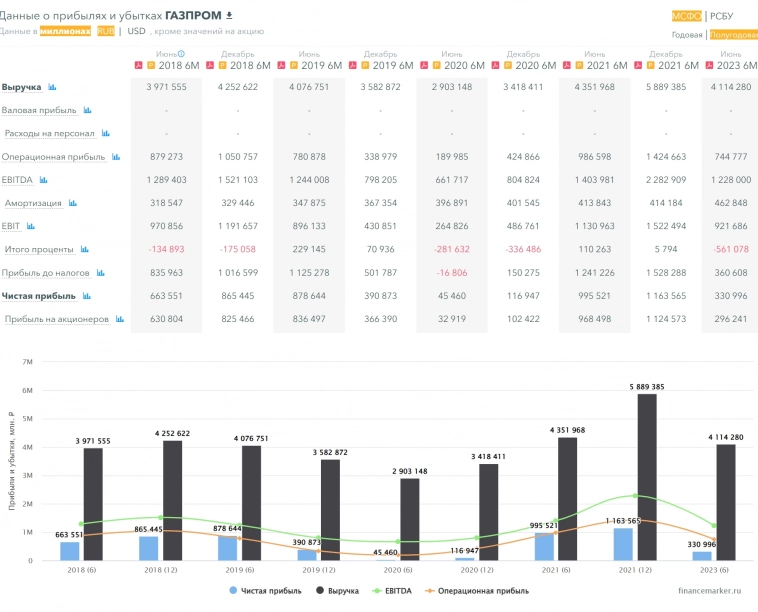The width and height of the screenshot is (758, 612).
Task: Show chart for Операционная прибыль row
Action: (x=115, y=157)
